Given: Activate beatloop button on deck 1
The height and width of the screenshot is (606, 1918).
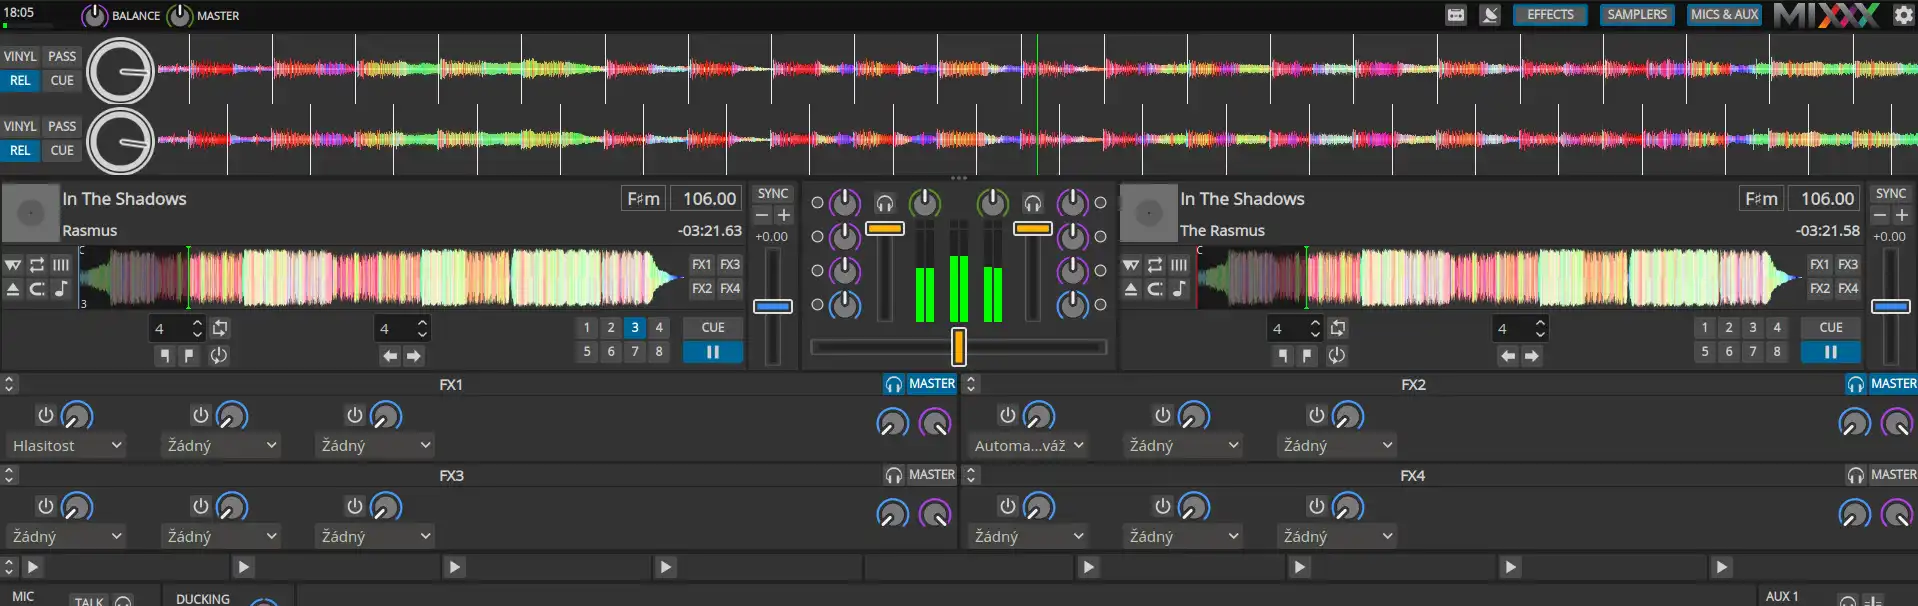Looking at the screenshot, I should (220, 328).
